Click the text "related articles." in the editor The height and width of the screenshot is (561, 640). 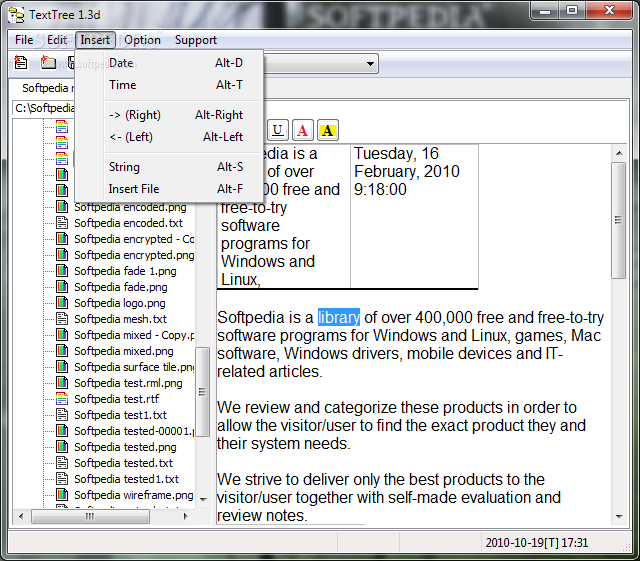(x=270, y=371)
